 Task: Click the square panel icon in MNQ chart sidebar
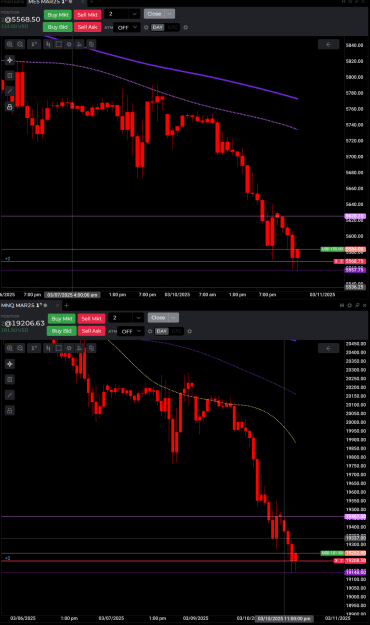click(10, 379)
